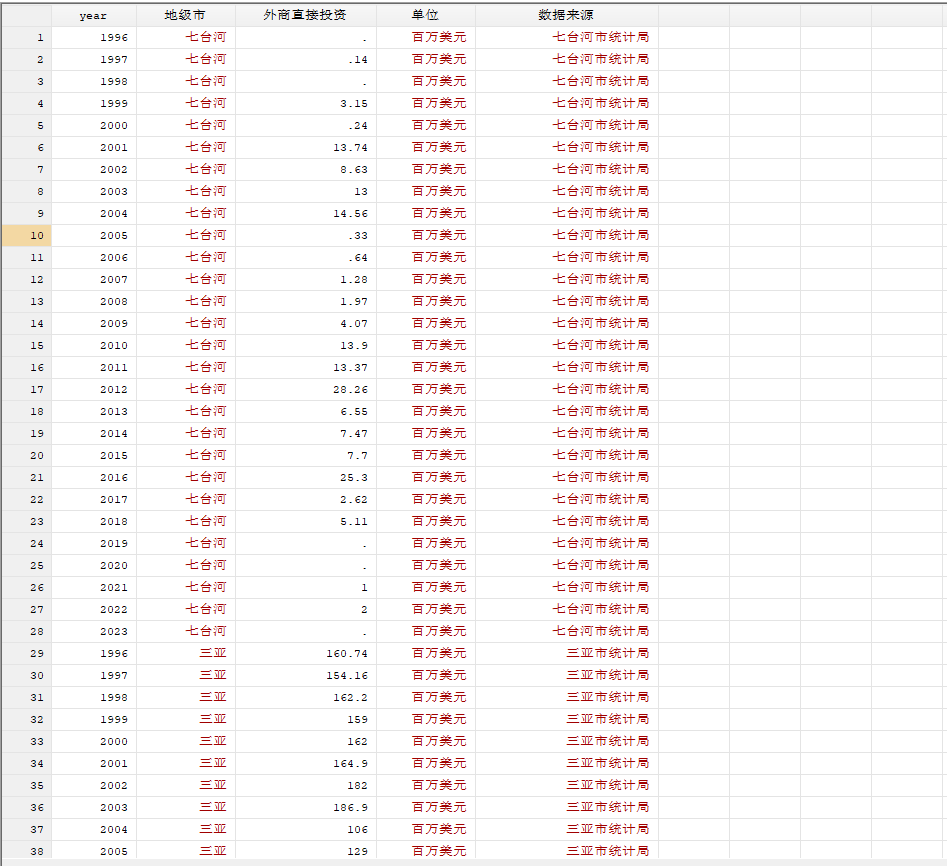This screenshot has width=947, height=866.
Task: Click the value 7.47 in row 19
Action: tap(354, 434)
